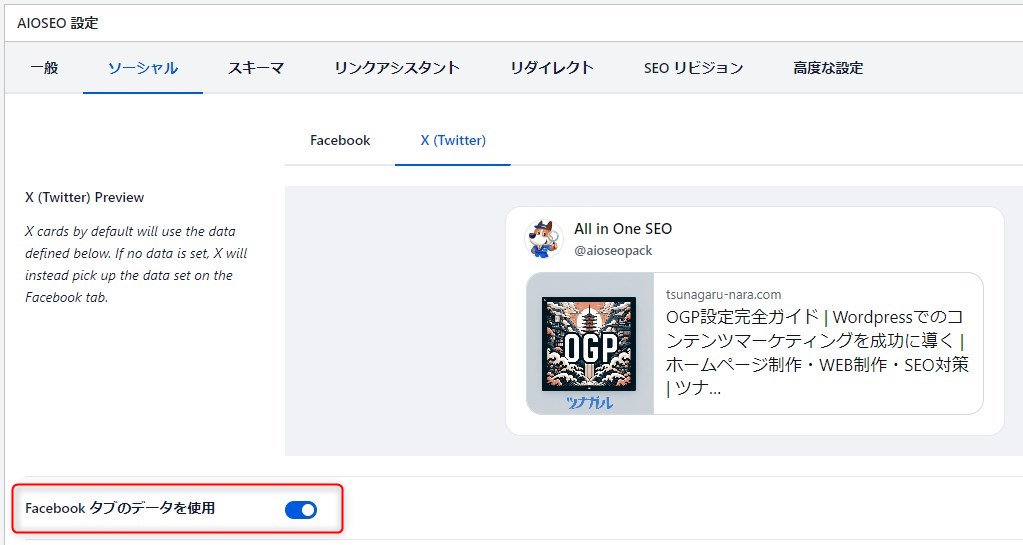1023x545 pixels.
Task: Click the blue ツナガル logo under the image
Action: [x=589, y=404]
